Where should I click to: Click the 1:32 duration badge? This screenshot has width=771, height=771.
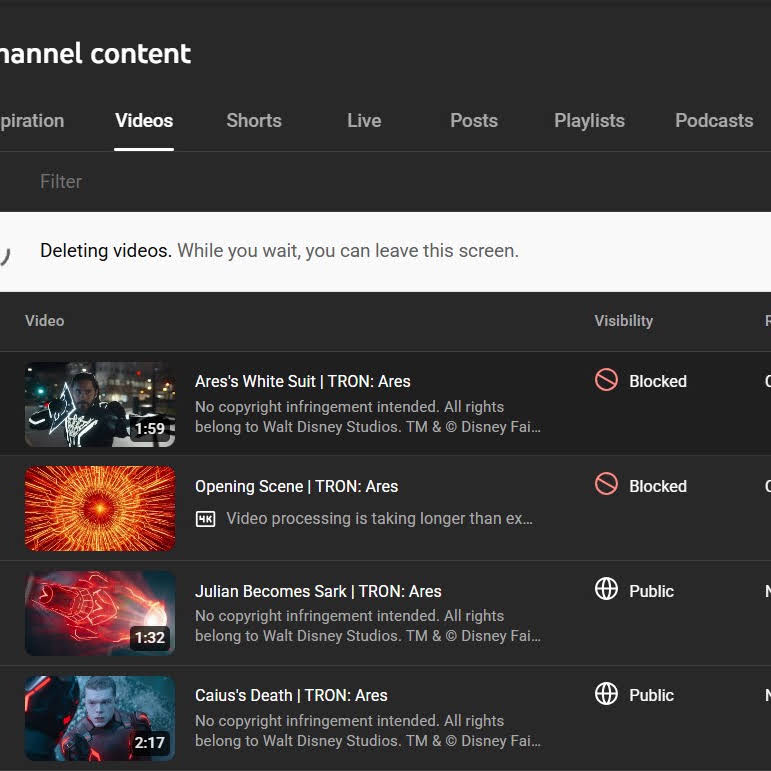pyautogui.click(x=150, y=638)
